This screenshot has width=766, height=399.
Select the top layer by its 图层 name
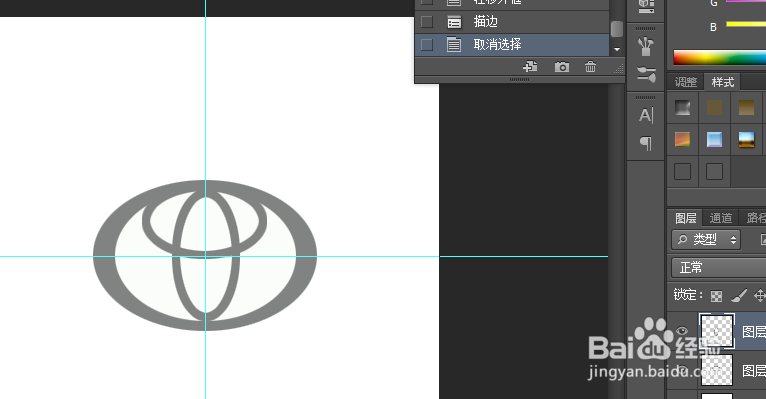[754, 332]
